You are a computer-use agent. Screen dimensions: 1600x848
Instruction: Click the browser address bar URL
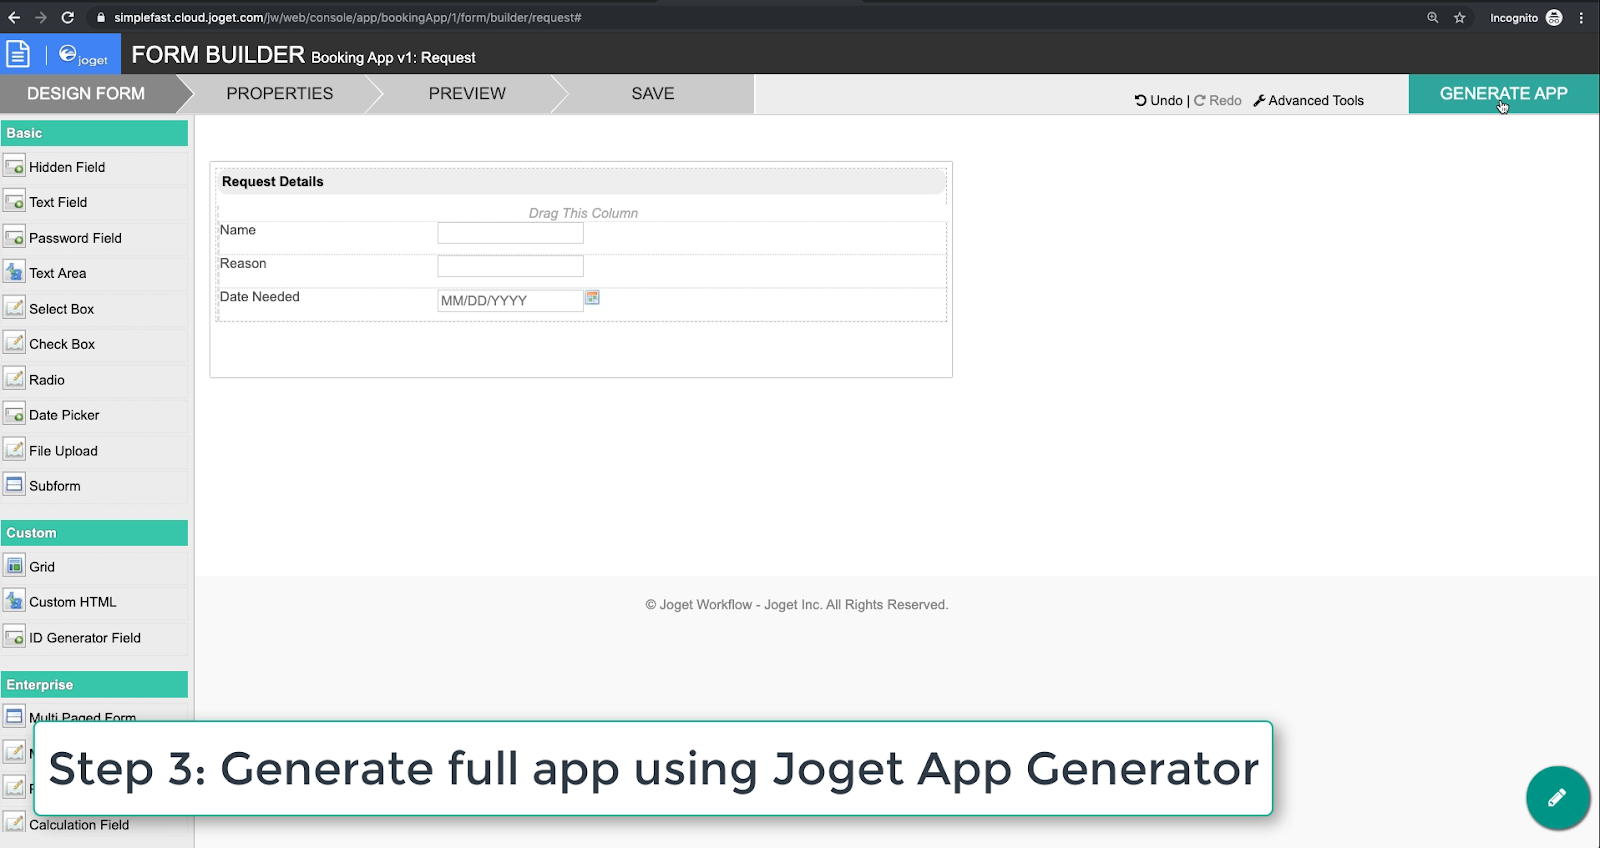347,17
